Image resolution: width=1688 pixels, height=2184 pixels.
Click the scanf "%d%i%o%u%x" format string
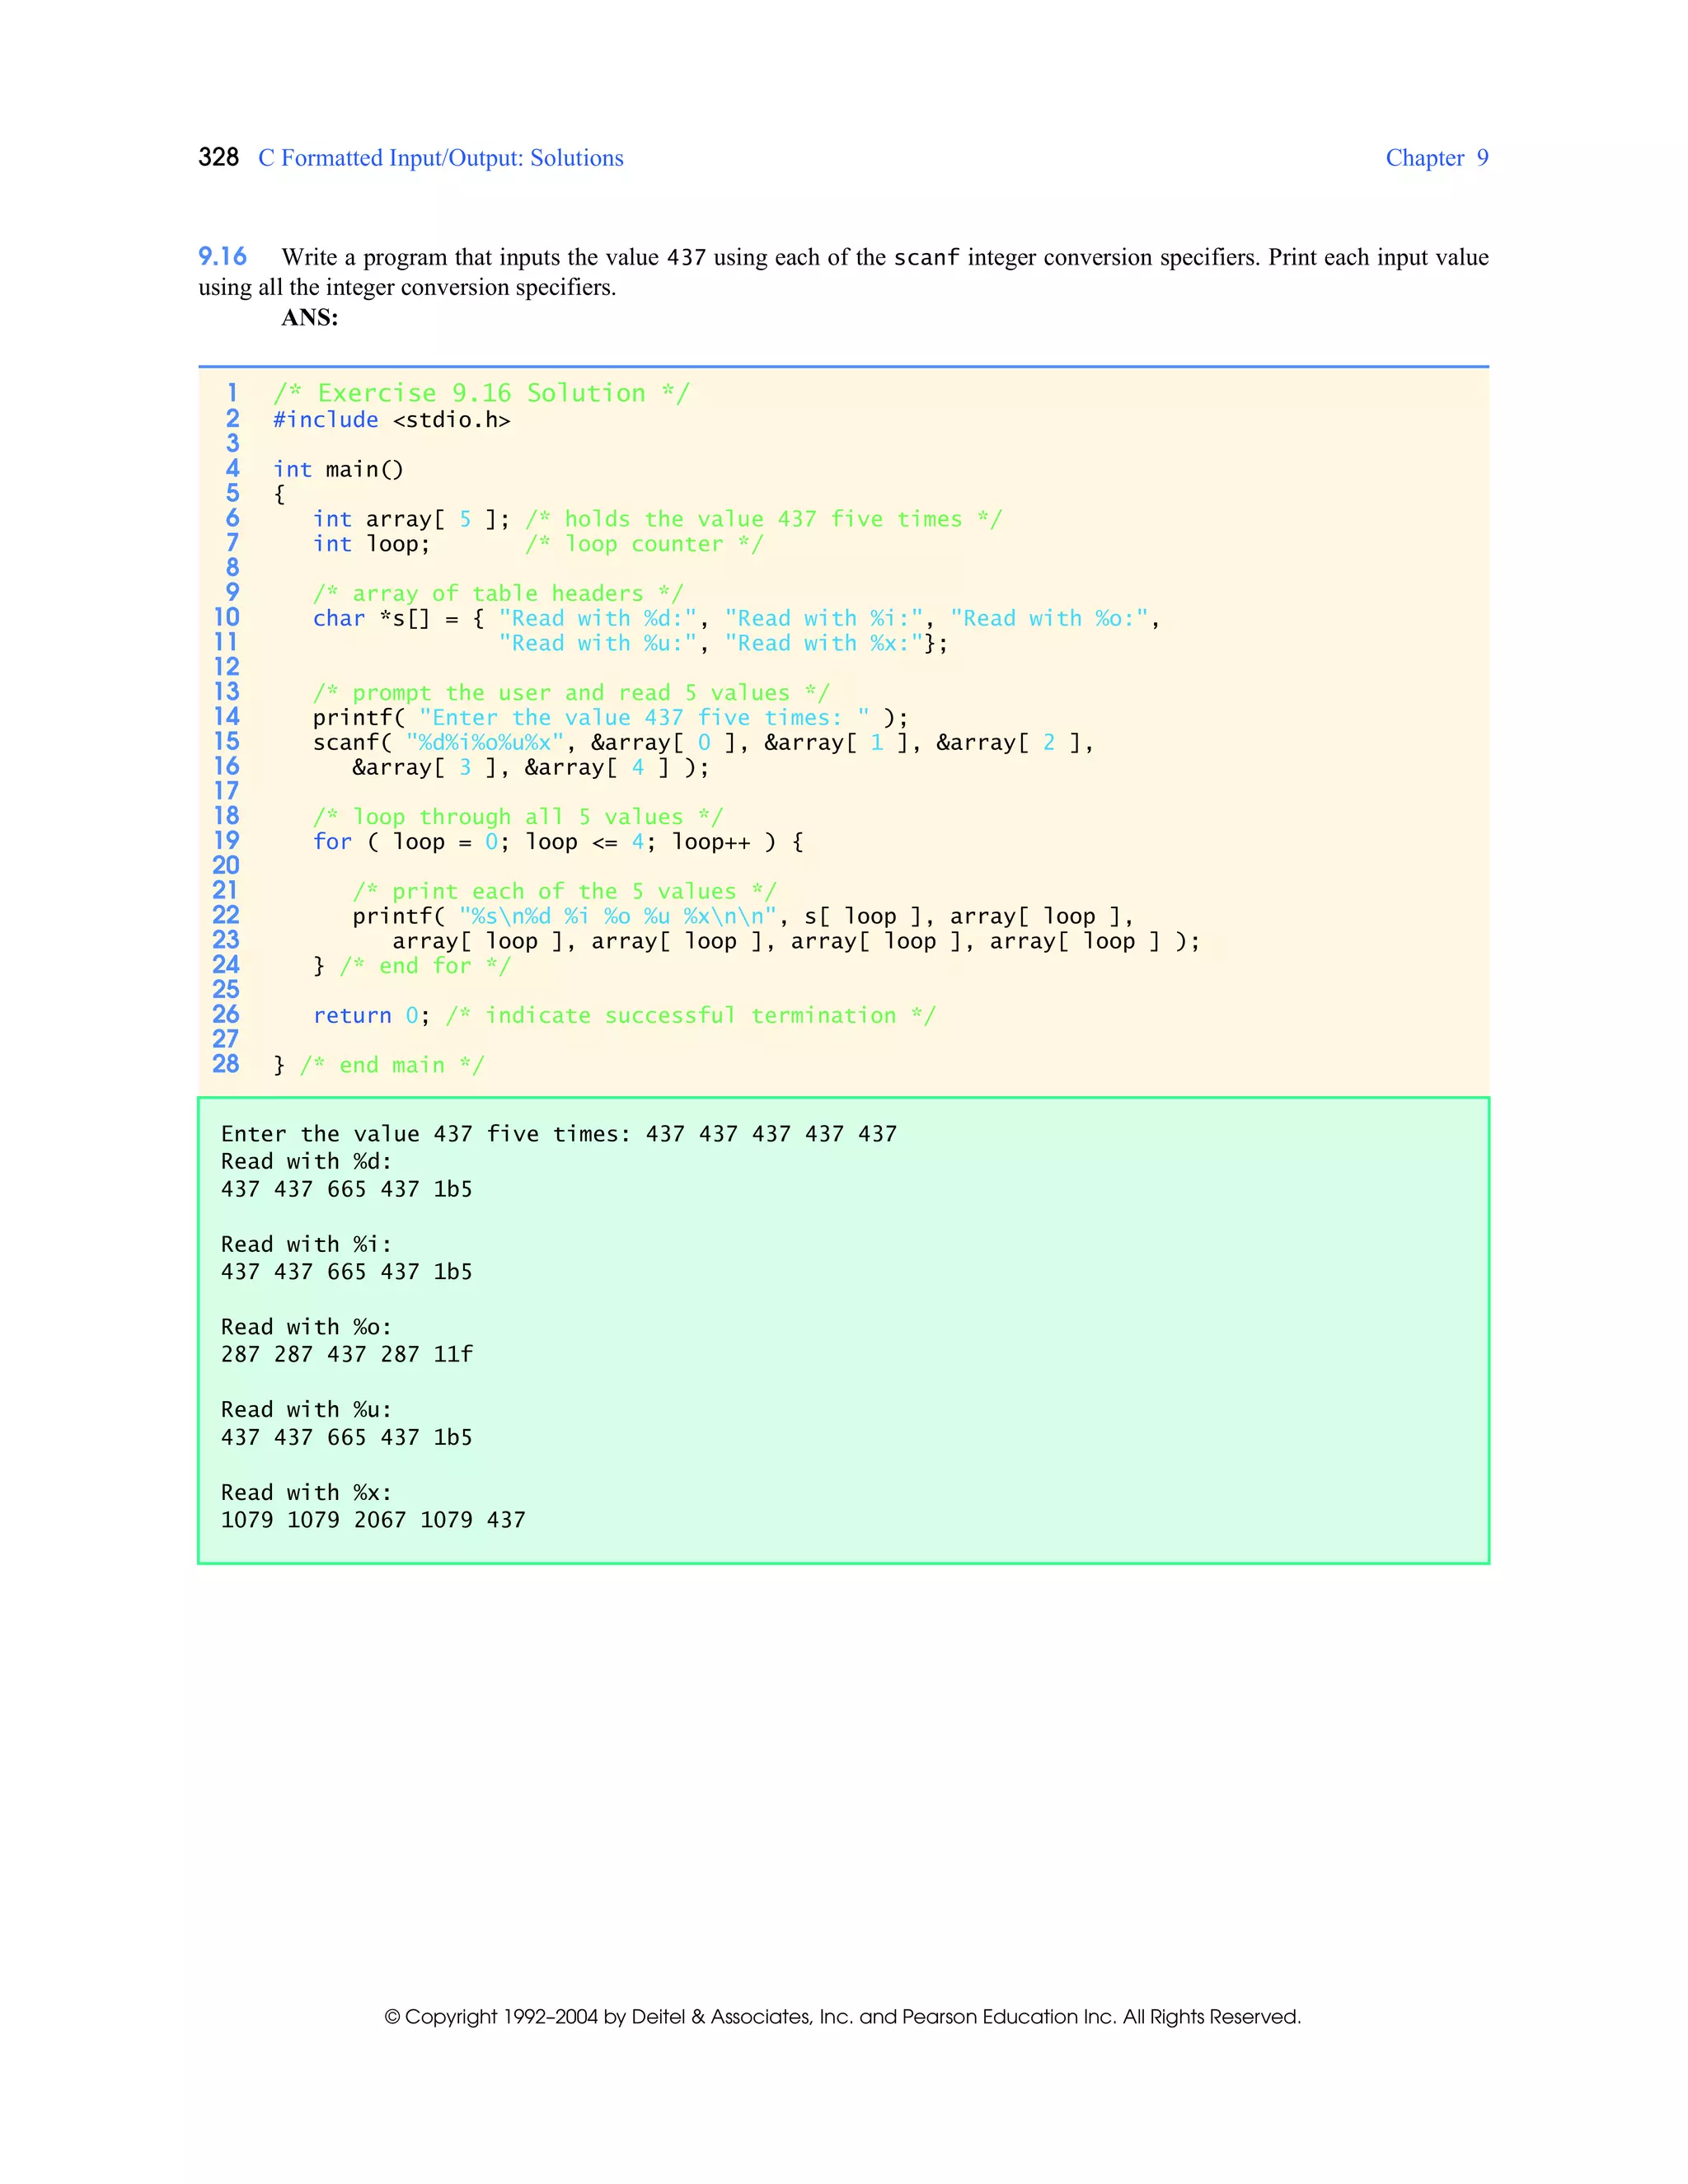(x=485, y=742)
